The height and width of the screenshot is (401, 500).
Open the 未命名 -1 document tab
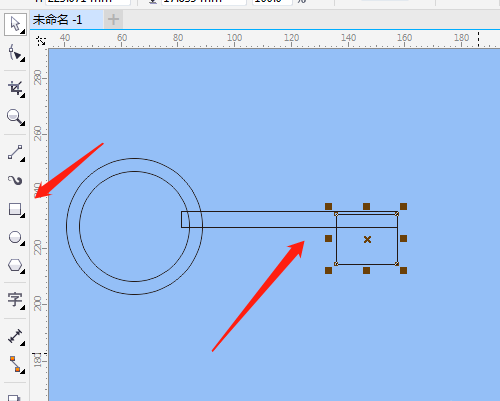tap(67, 20)
